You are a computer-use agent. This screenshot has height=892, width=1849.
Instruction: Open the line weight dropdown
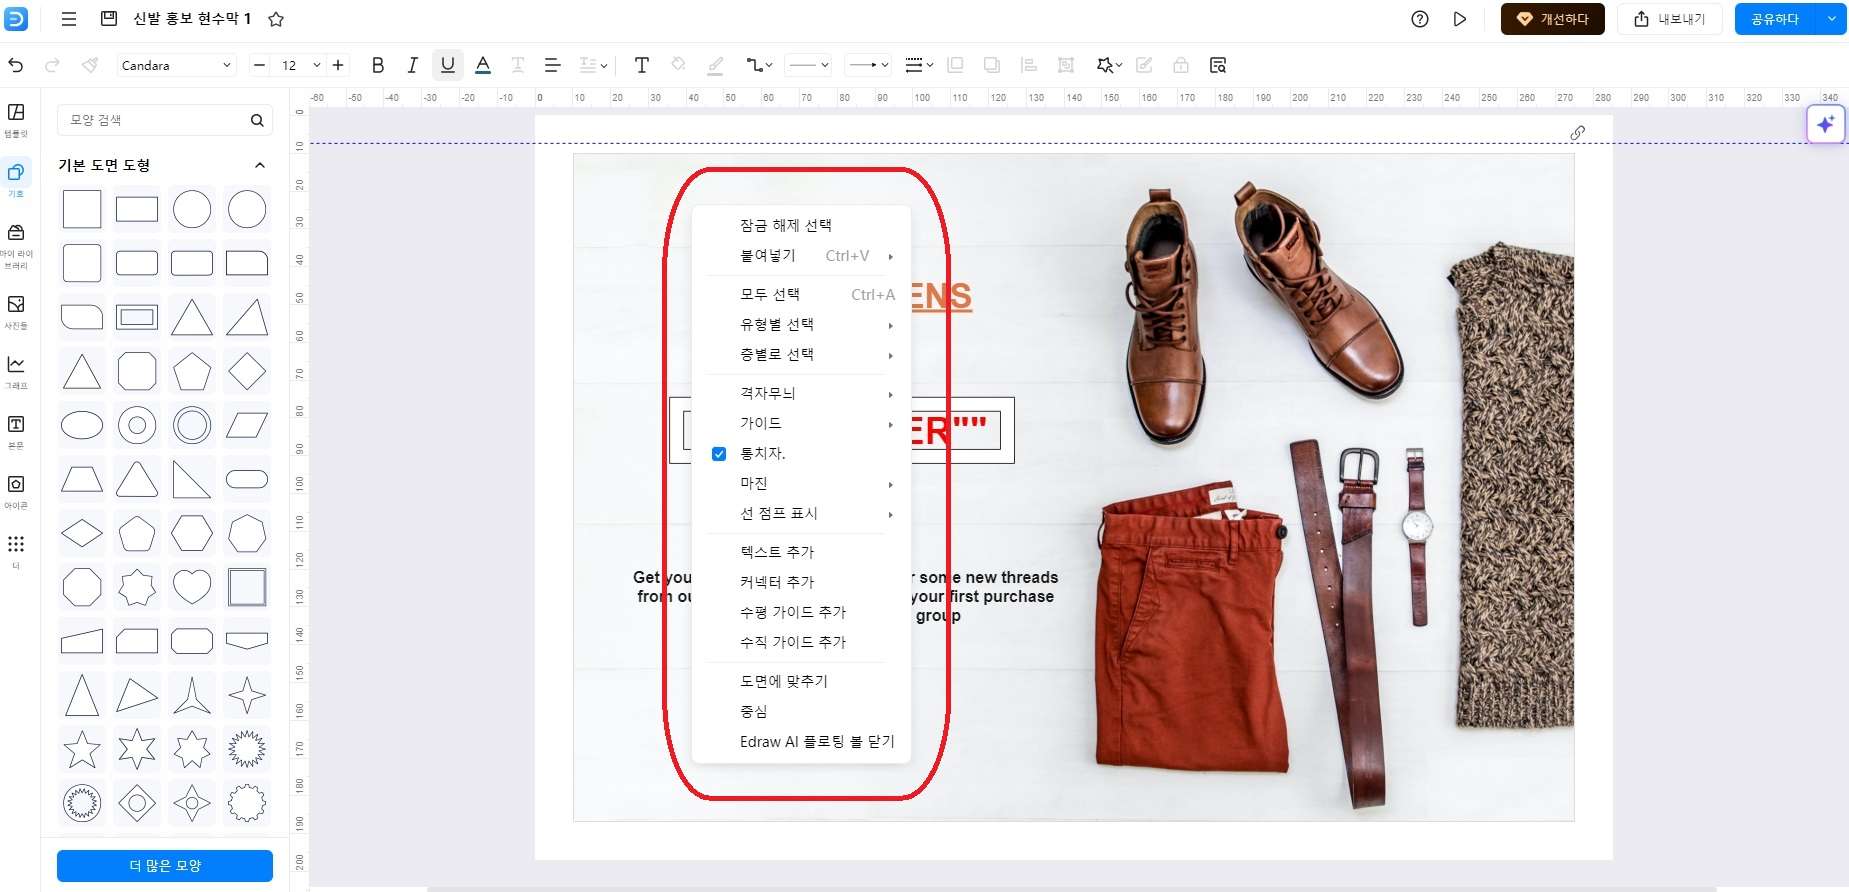coord(919,65)
